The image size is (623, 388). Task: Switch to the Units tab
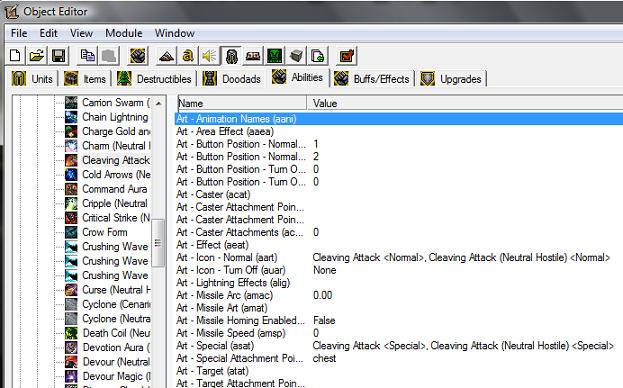pos(33,79)
